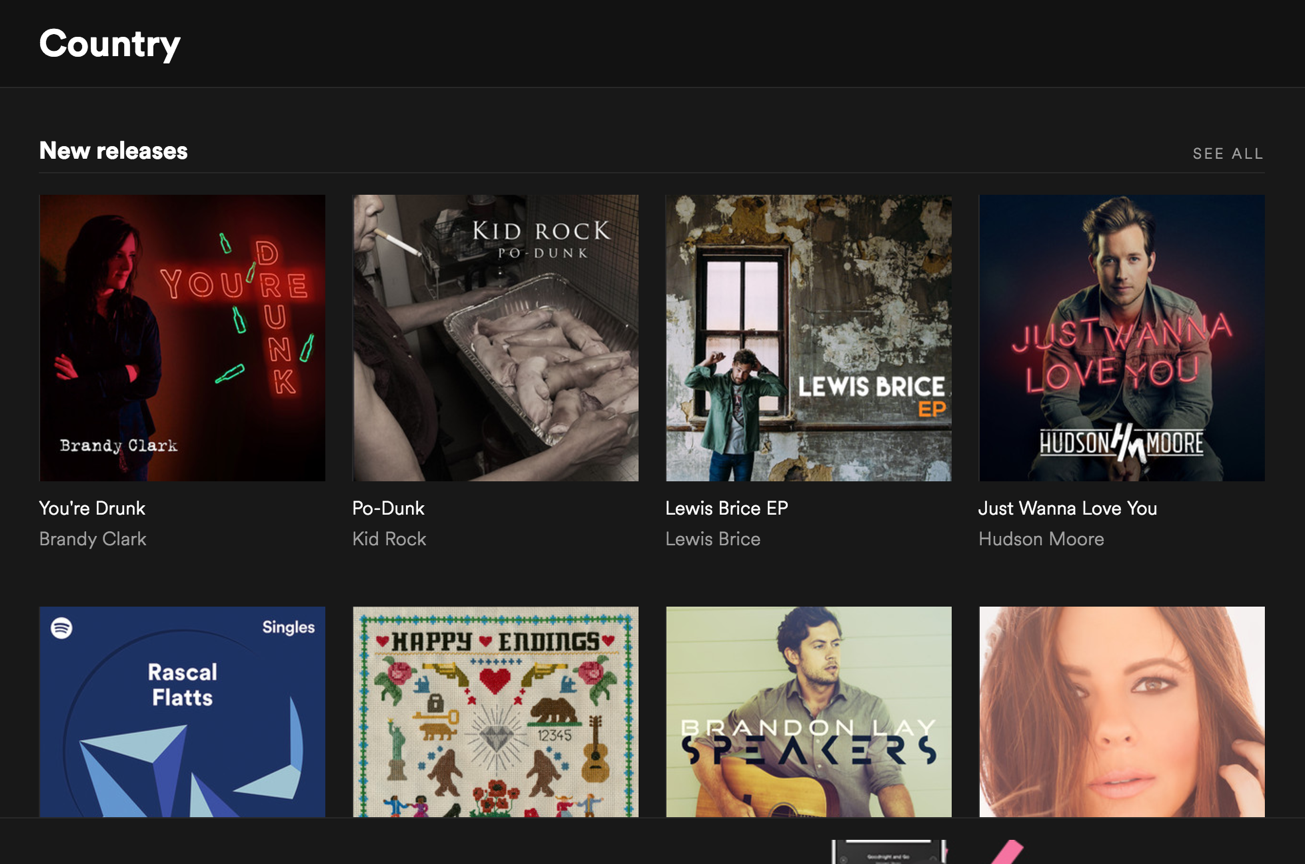Open the woman's face close-up album cover
Viewport: 1305px width, 864px height.
(x=1122, y=712)
